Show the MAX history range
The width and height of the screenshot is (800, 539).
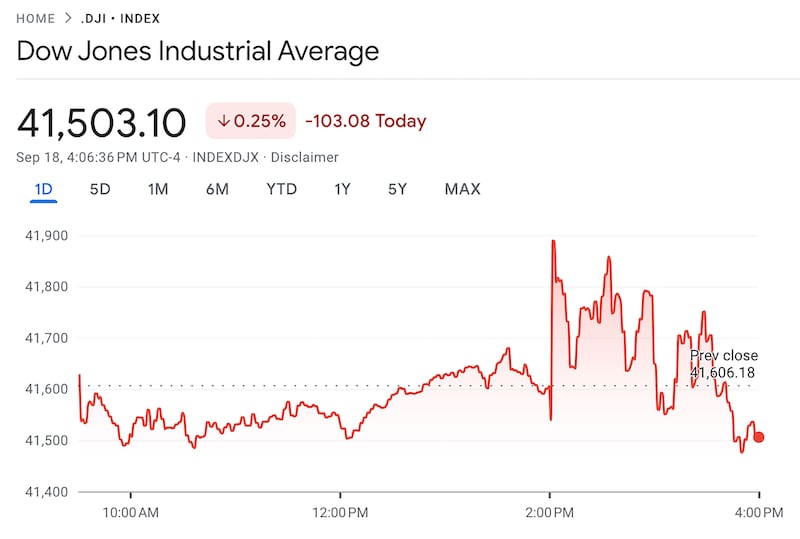click(x=462, y=189)
